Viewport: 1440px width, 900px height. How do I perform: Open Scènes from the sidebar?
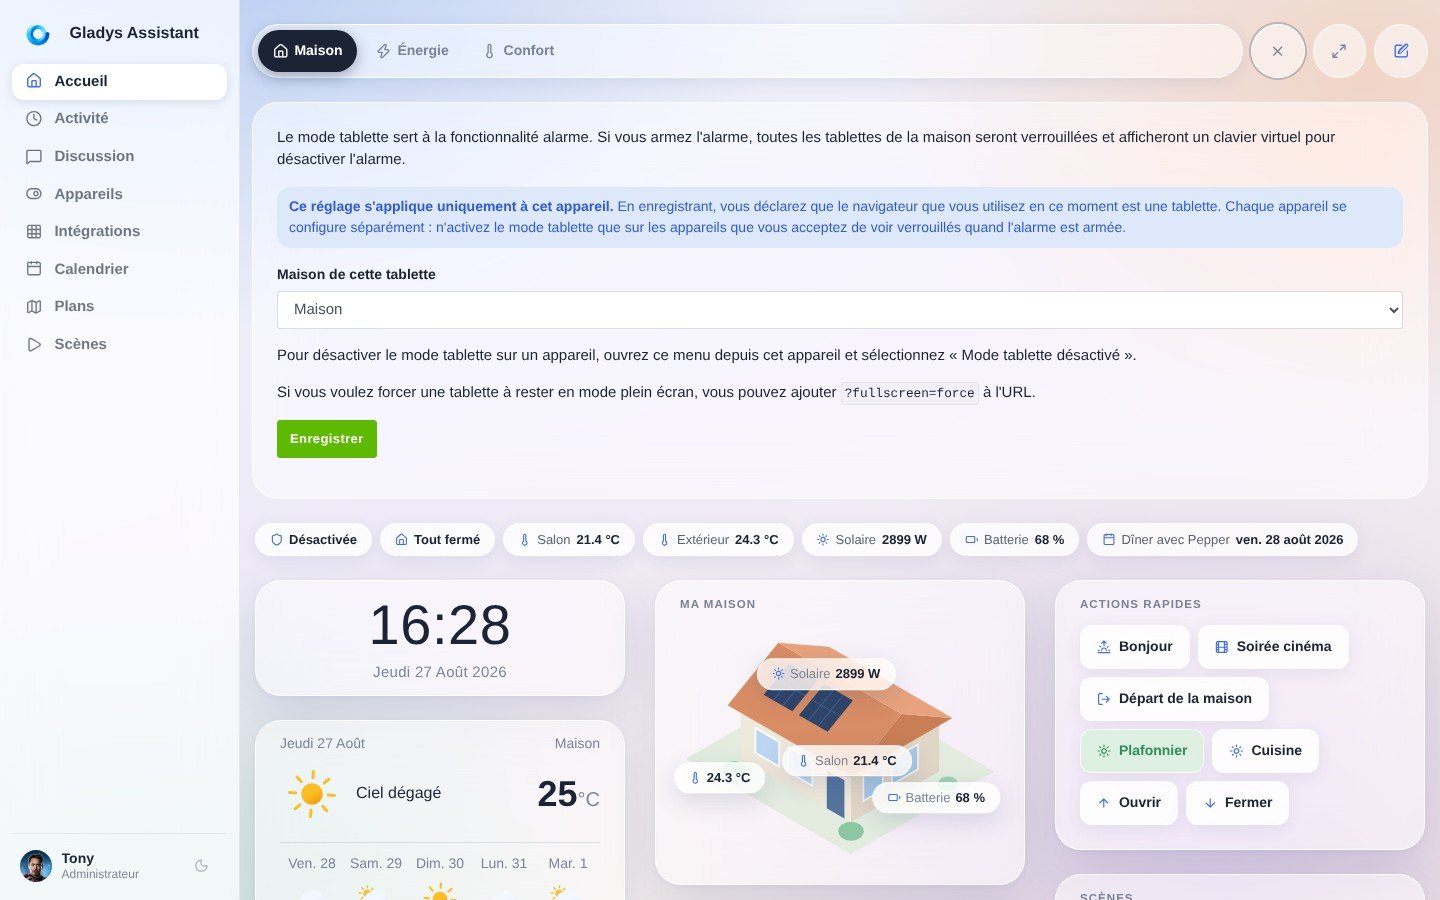(119, 344)
